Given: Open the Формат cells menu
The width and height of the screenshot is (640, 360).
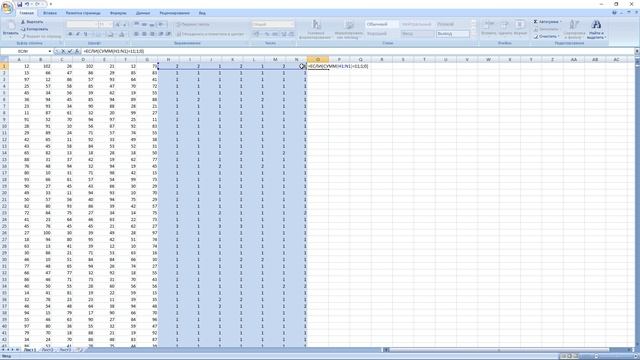Looking at the screenshot, I should point(520,28).
